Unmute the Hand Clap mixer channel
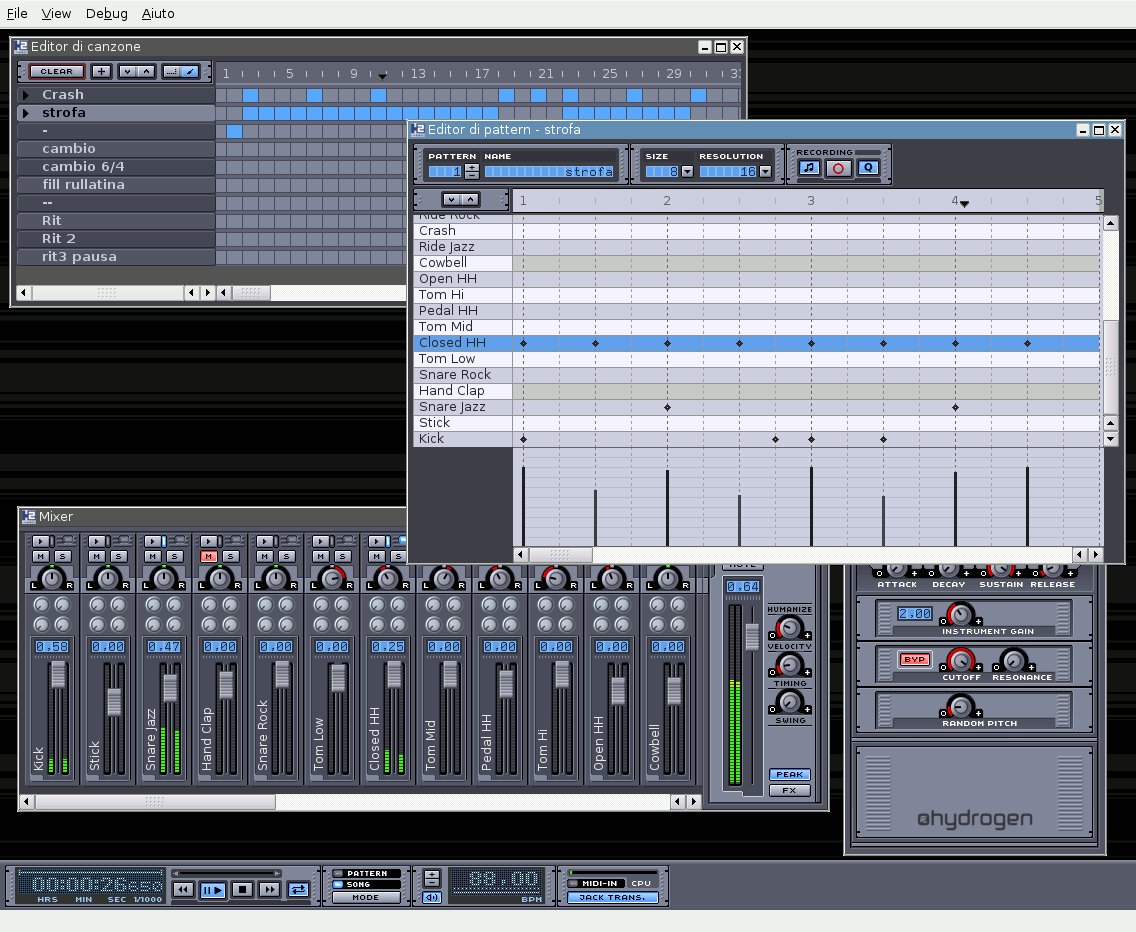Screen dimensions: 1136x932 208,556
